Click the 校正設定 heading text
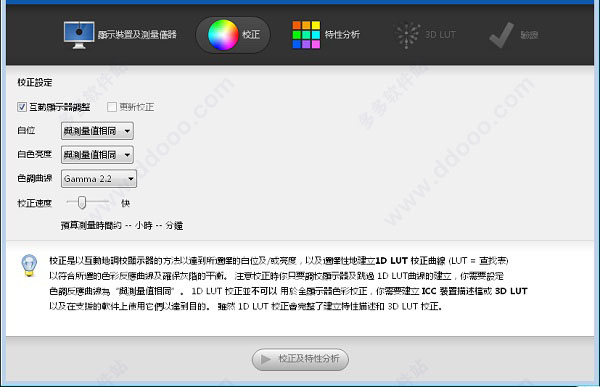This screenshot has width=600, height=387. pos(34,82)
